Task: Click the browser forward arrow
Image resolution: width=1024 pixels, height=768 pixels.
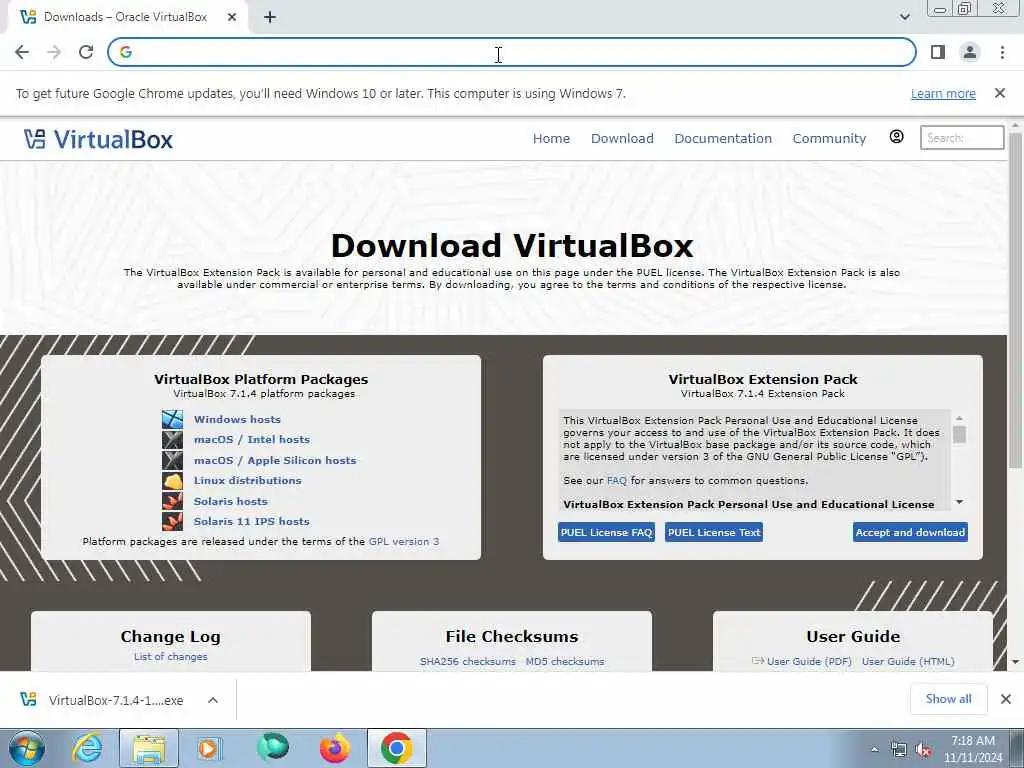Action: [x=54, y=52]
